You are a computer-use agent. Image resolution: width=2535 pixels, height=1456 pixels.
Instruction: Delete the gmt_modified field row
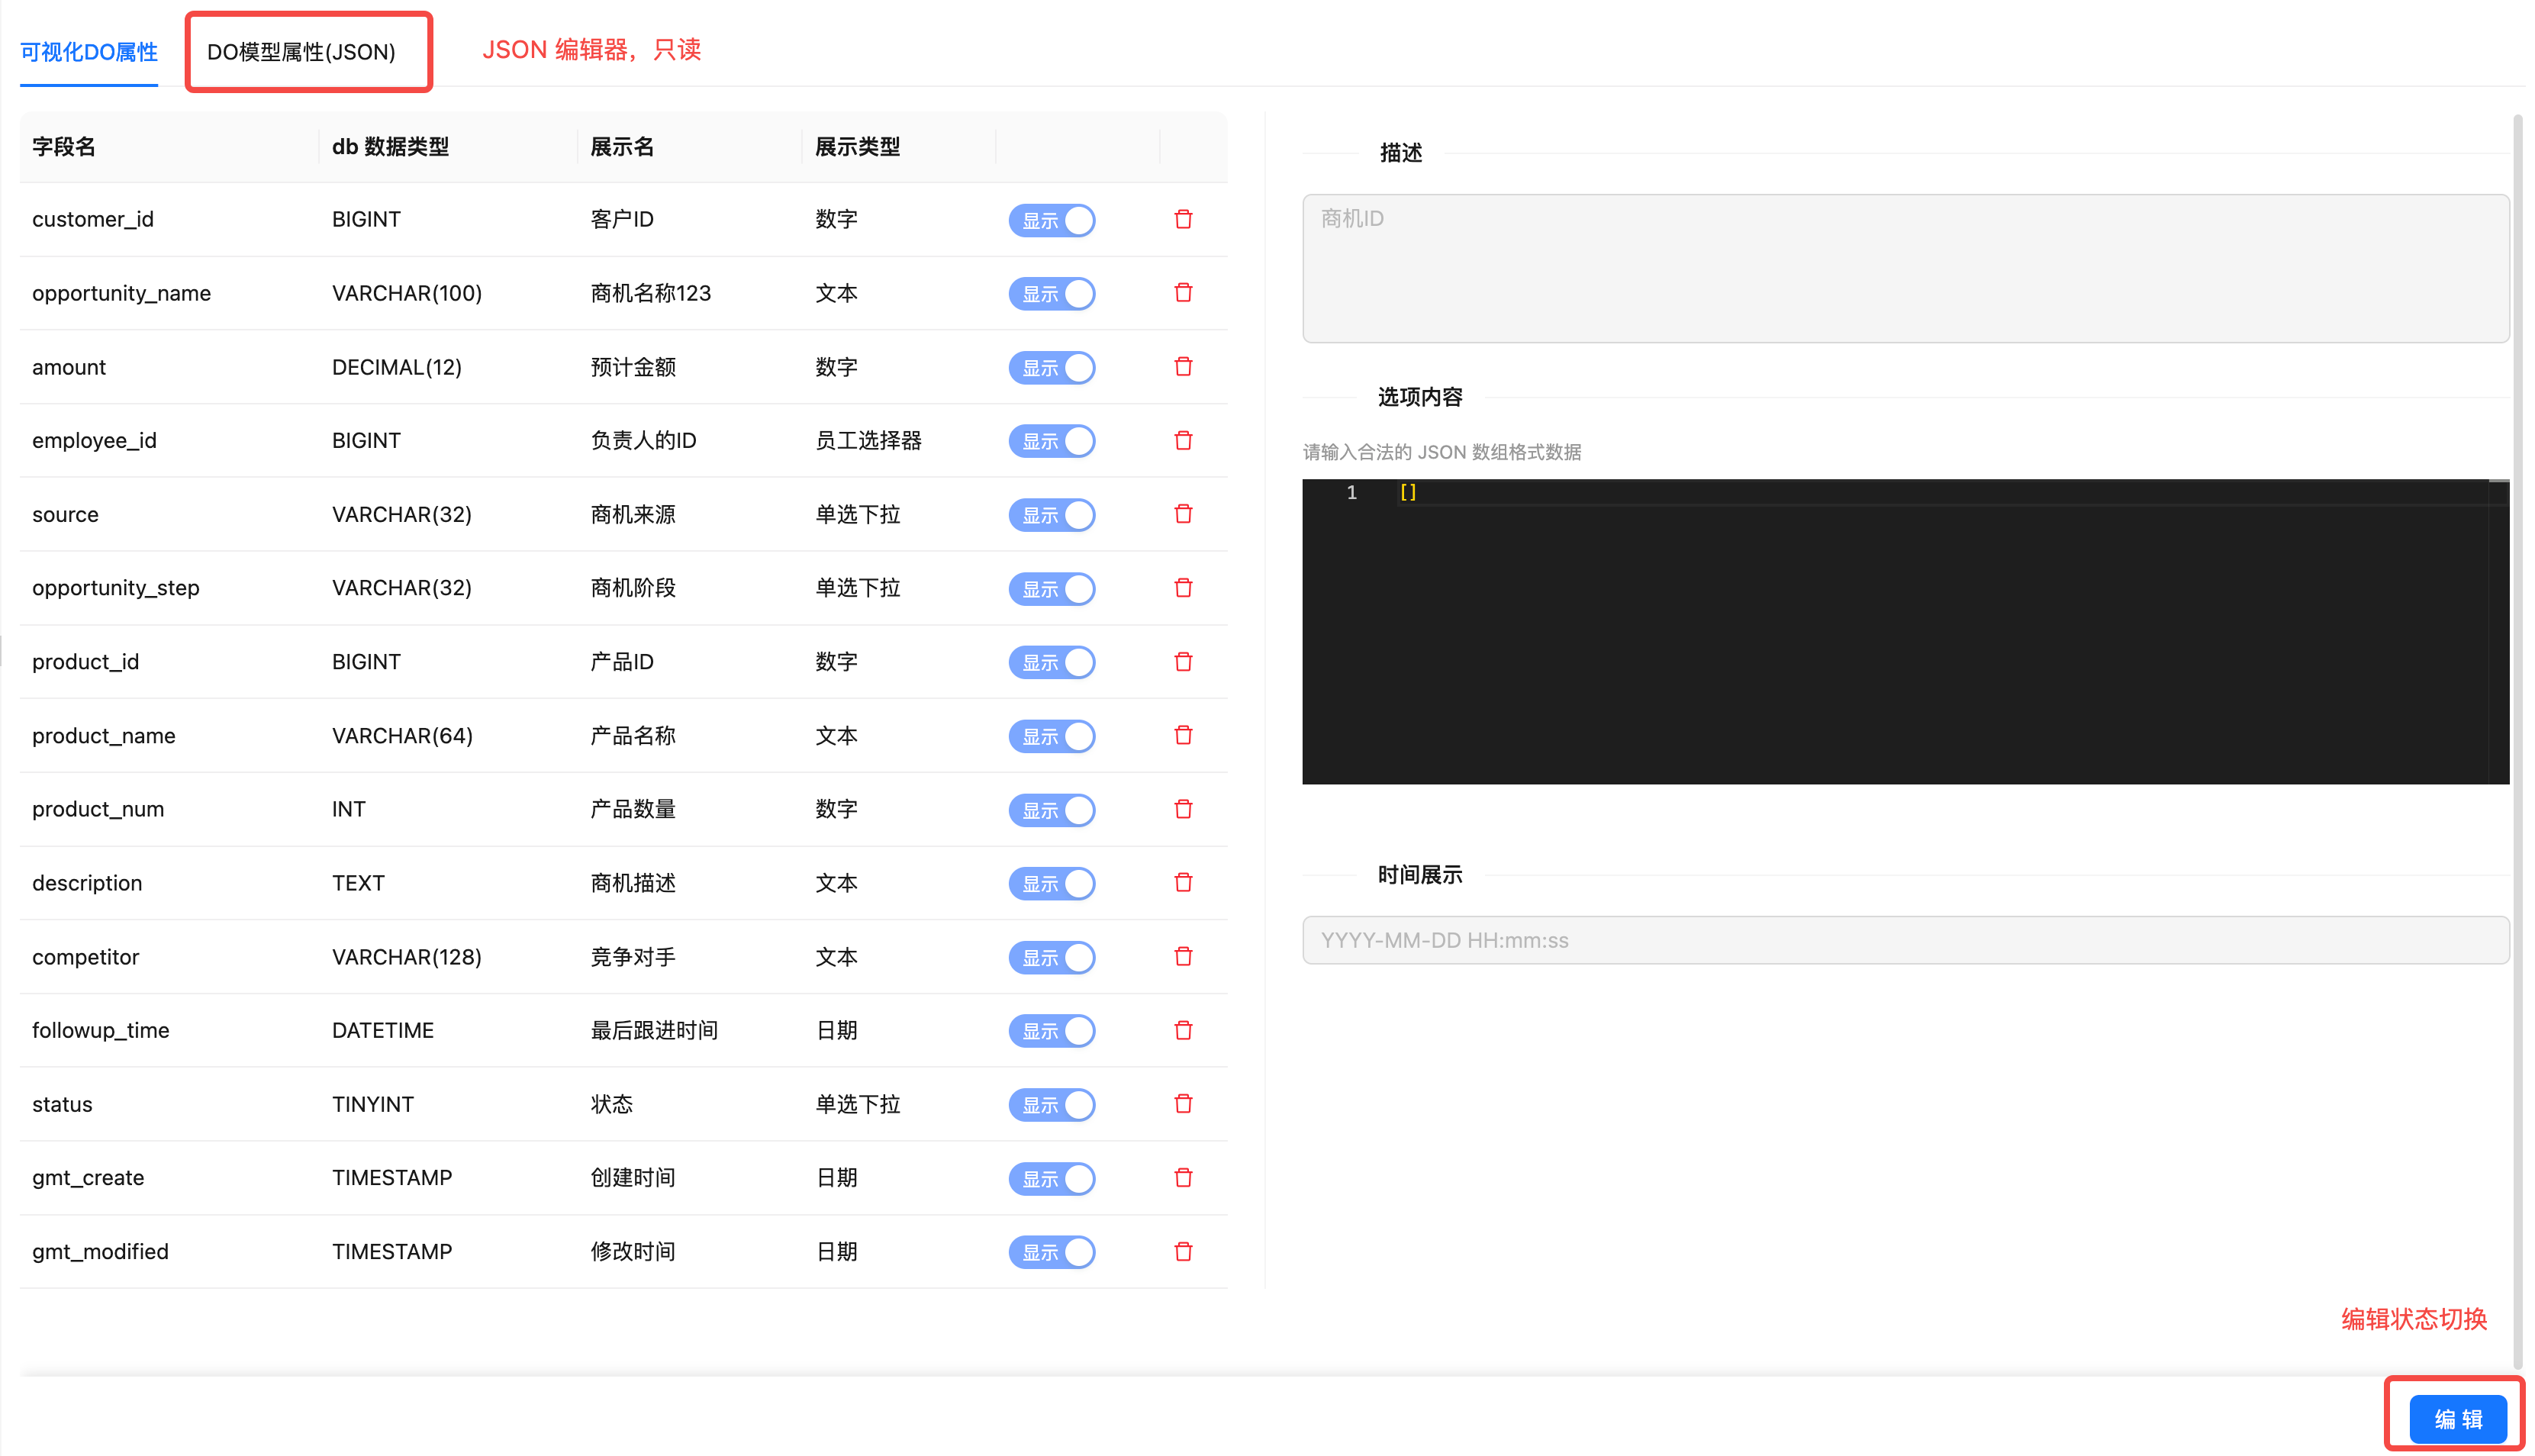[x=1183, y=1252]
